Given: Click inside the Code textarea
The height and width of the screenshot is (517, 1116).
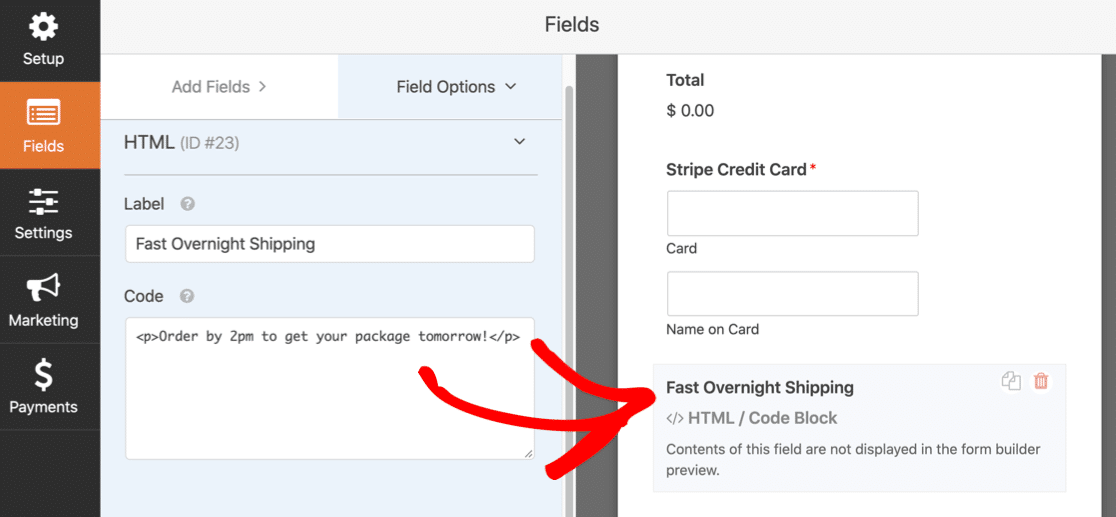Looking at the screenshot, I should 330,388.
